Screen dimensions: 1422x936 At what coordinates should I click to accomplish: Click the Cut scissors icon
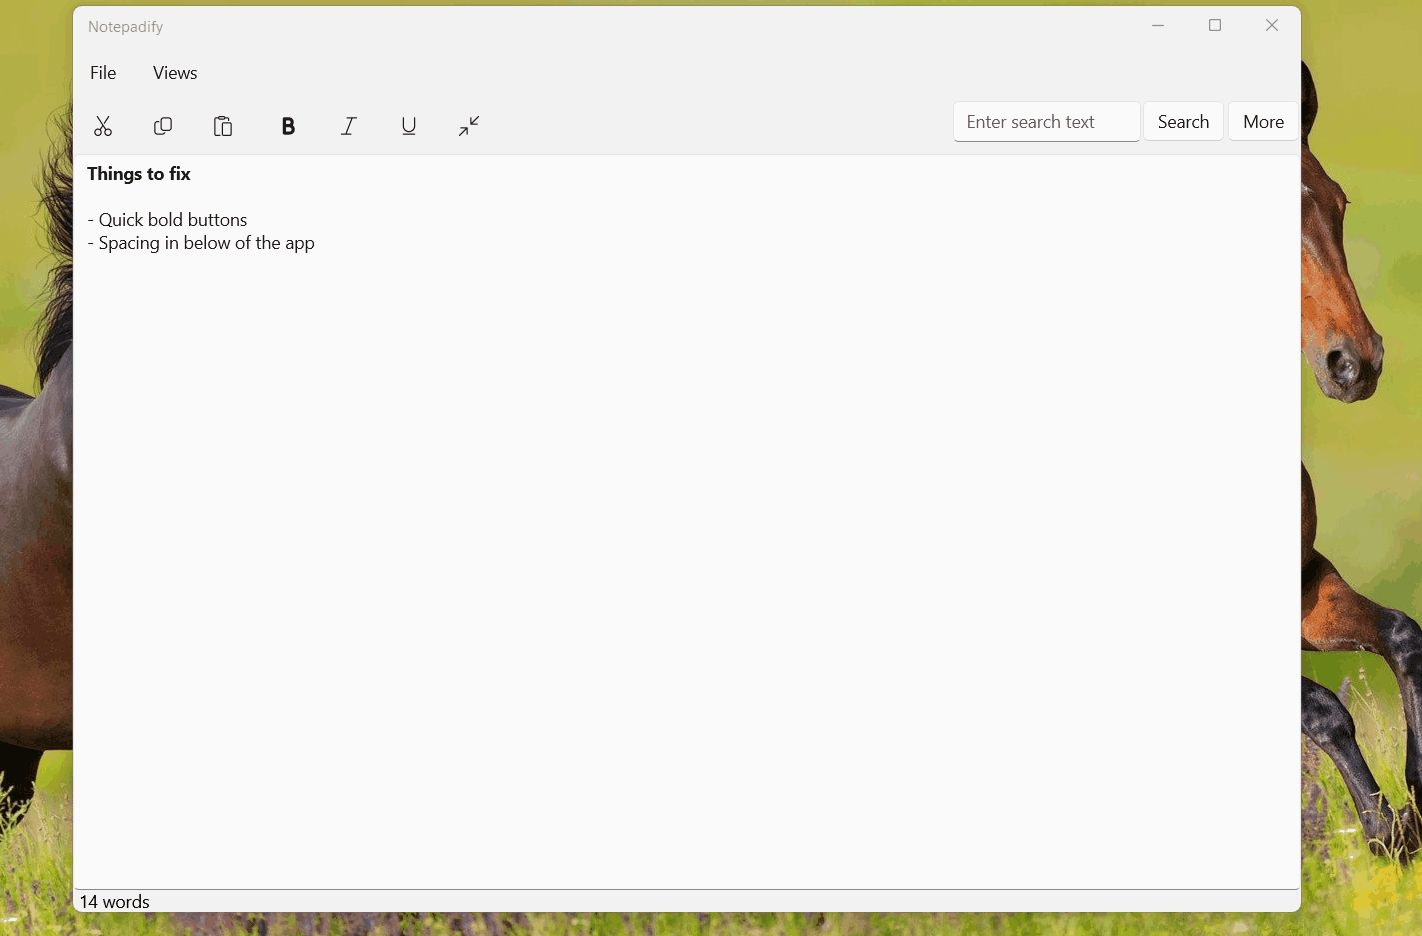point(103,126)
